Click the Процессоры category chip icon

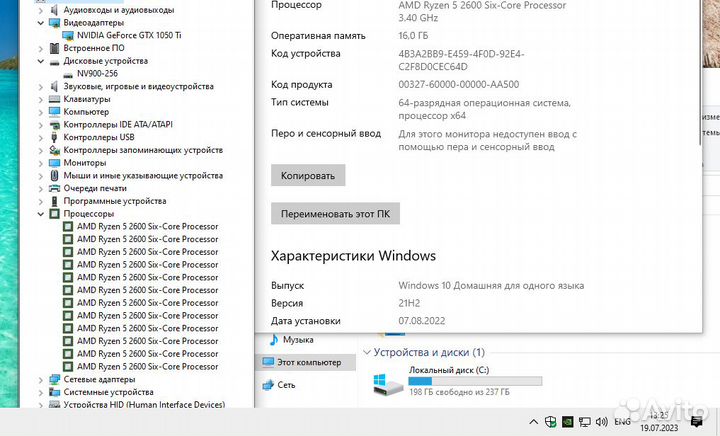coord(54,214)
